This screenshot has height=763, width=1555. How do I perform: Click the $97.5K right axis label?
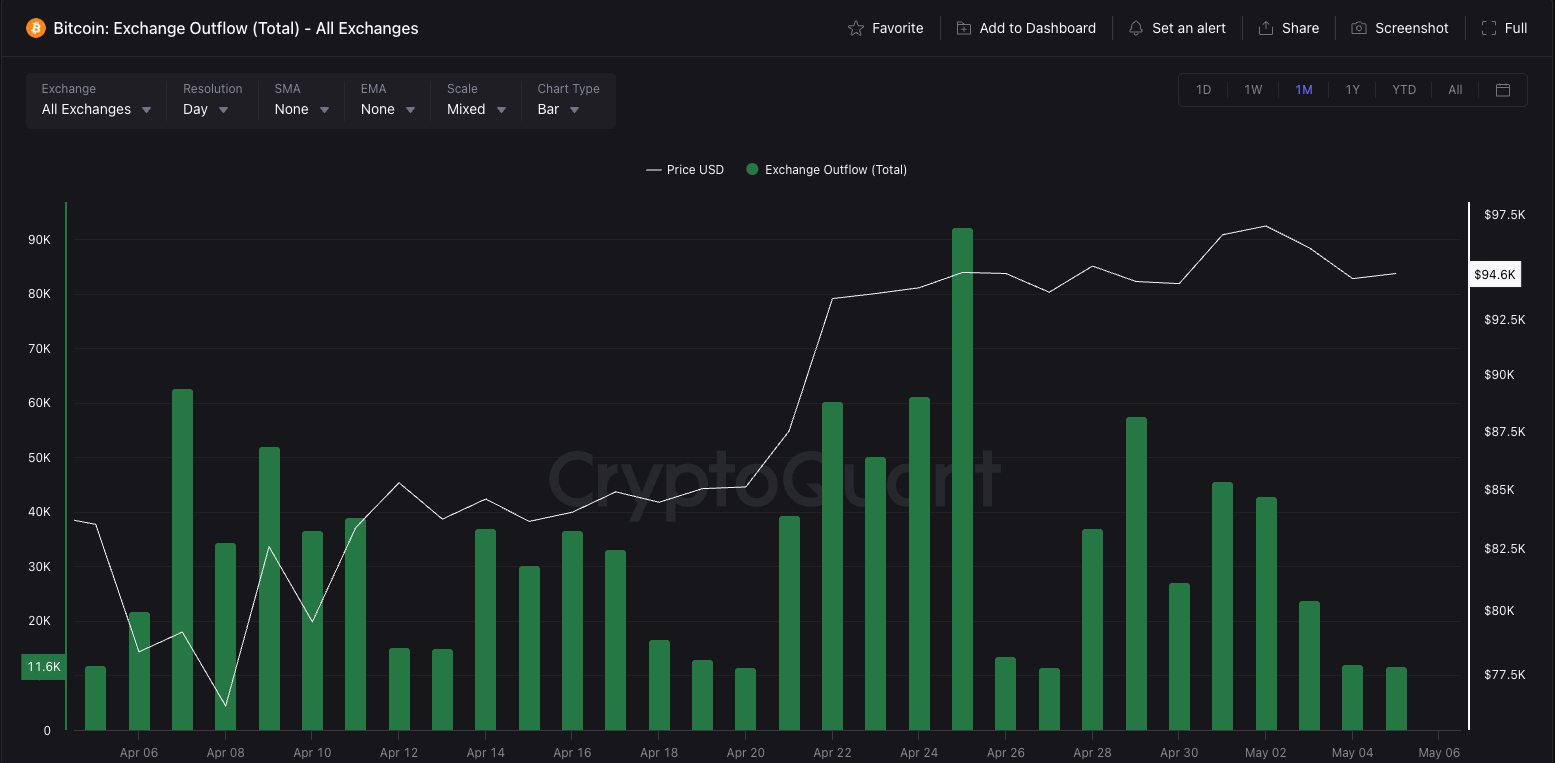pos(1505,215)
